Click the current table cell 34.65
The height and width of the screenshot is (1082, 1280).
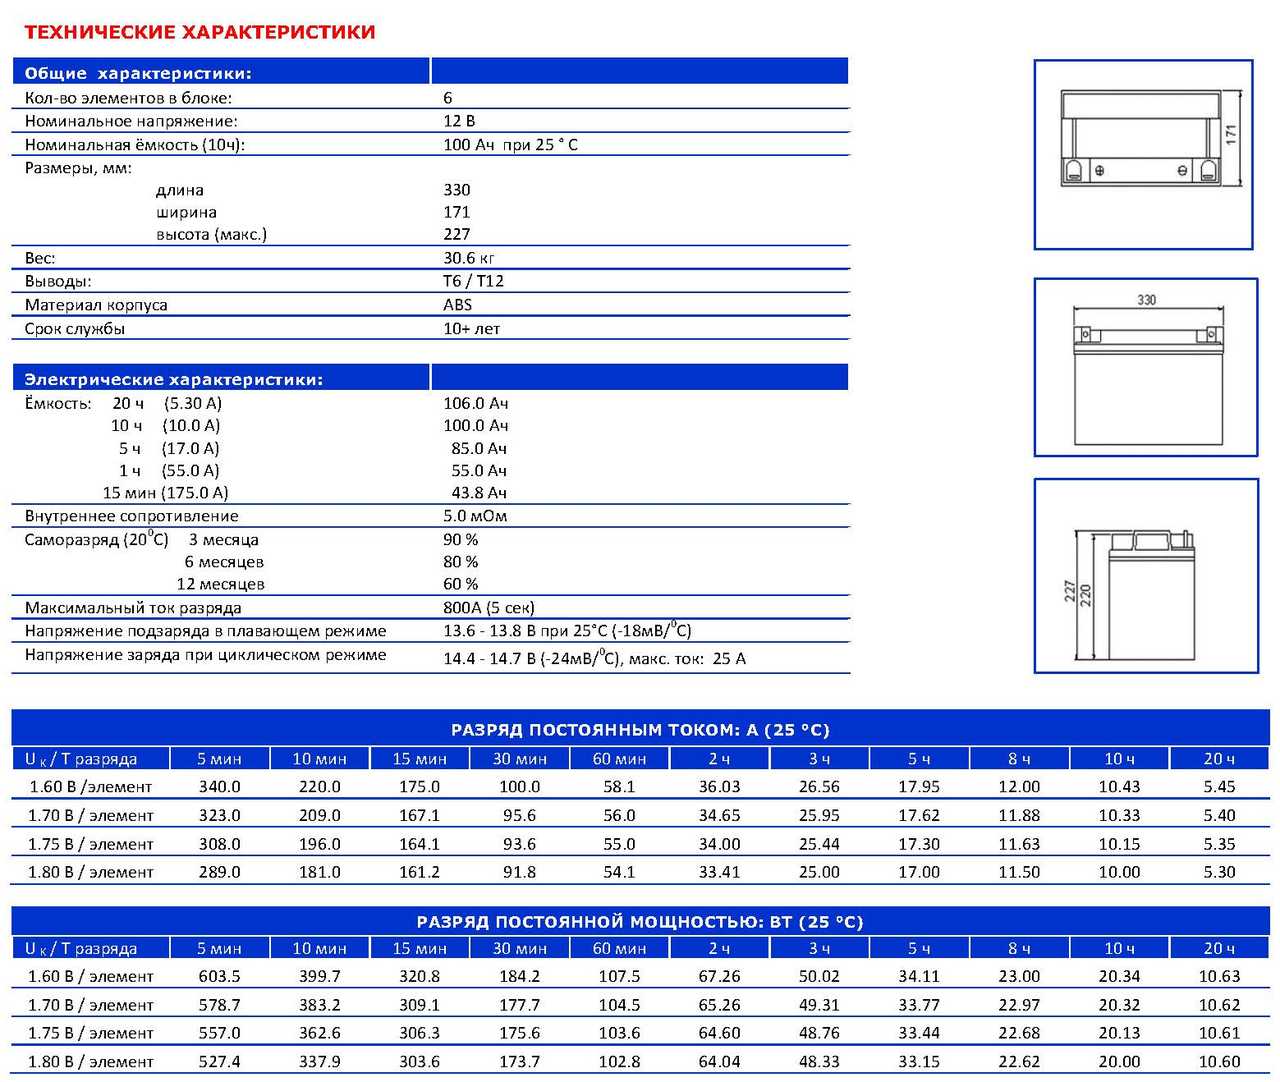(720, 816)
